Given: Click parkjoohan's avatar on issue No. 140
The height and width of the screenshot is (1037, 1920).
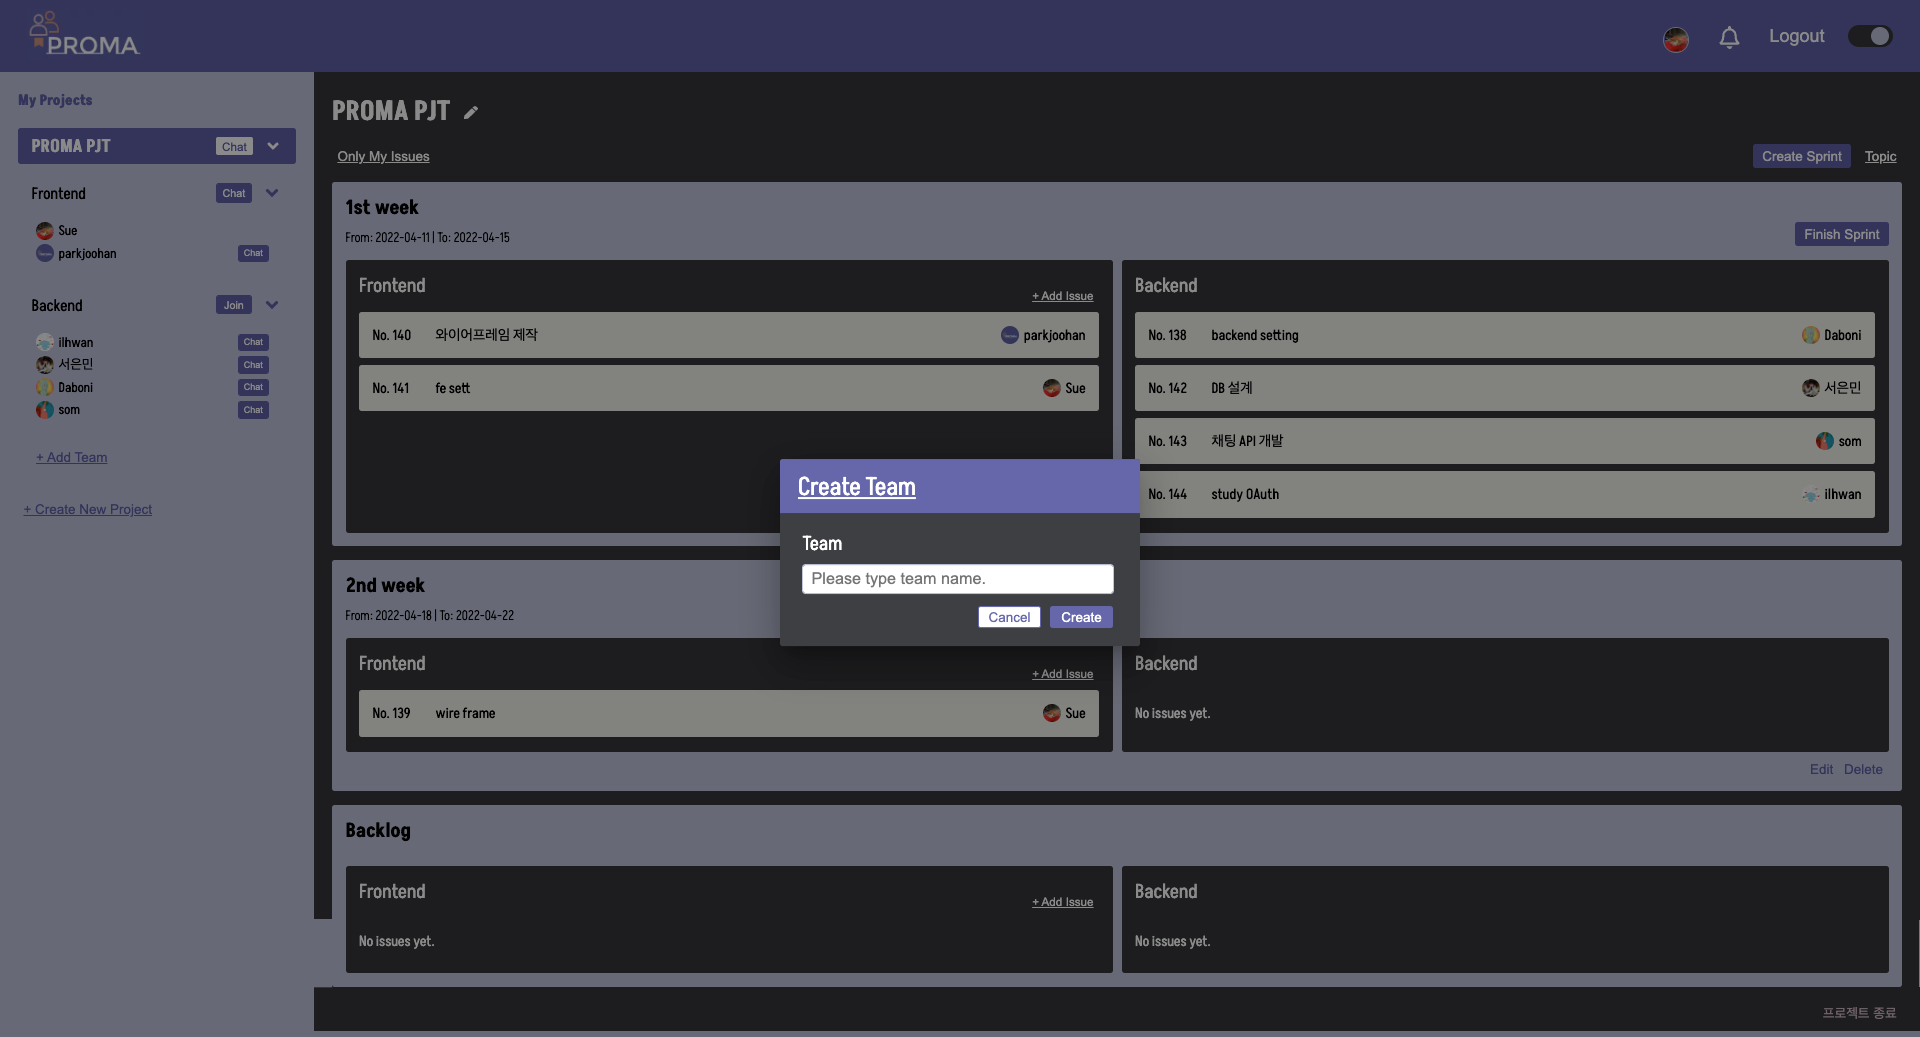Looking at the screenshot, I should [1009, 335].
